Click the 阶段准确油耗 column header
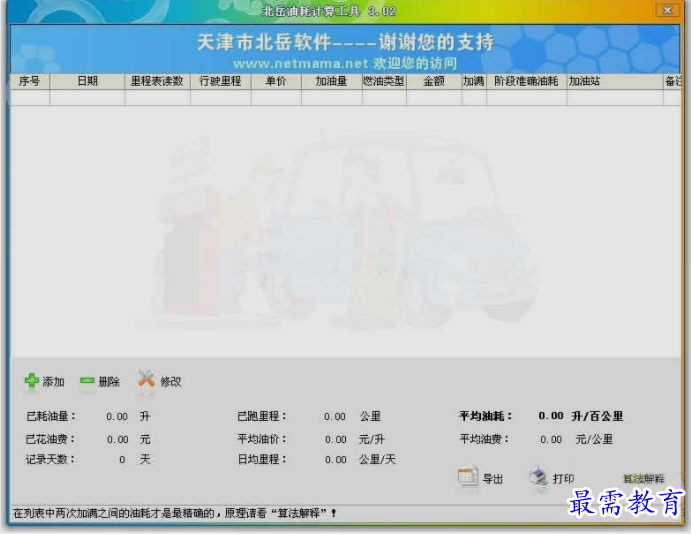The height and width of the screenshot is (534, 691). (526, 81)
